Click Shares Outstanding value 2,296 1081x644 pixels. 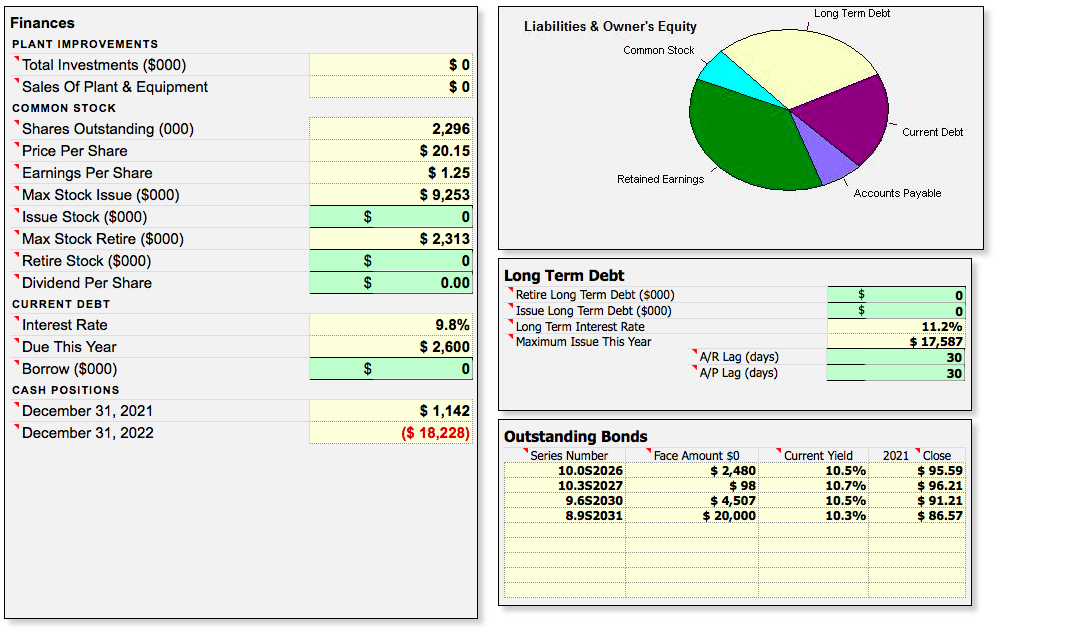point(391,129)
